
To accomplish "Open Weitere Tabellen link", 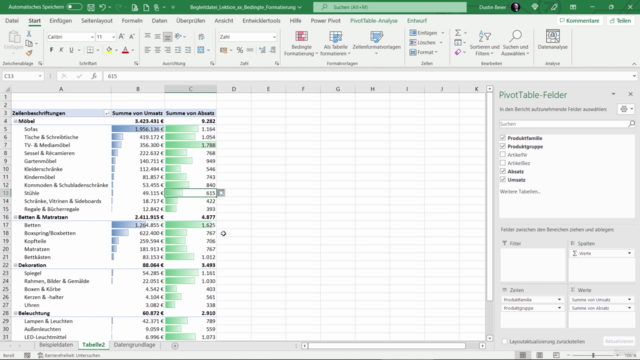I will (x=520, y=191).
